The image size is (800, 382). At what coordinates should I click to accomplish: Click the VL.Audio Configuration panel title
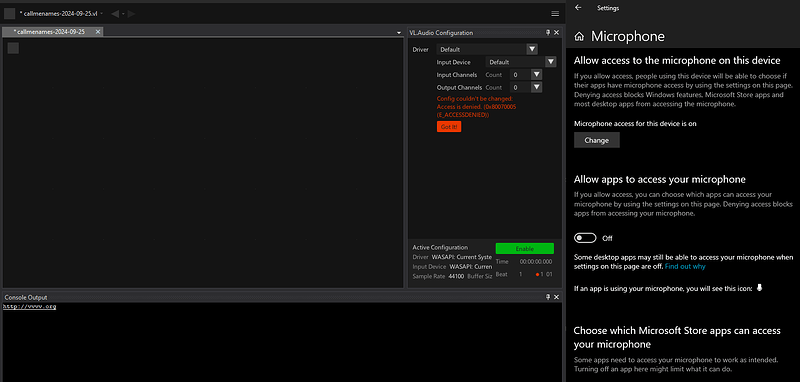[x=441, y=33]
